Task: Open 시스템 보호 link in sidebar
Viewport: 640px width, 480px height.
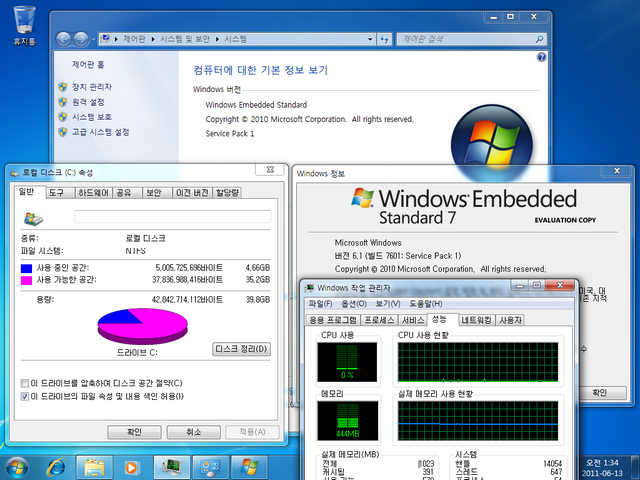Action: click(92, 117)
